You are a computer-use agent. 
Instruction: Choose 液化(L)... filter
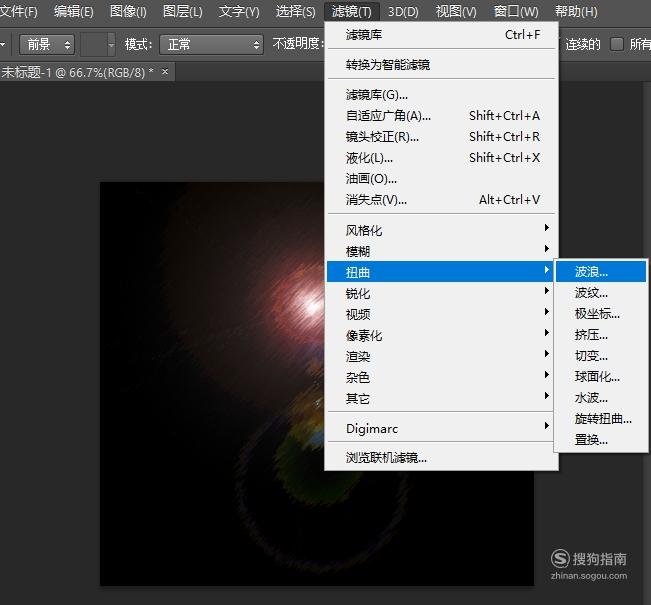pyautogui.click(x=442, y=158)
